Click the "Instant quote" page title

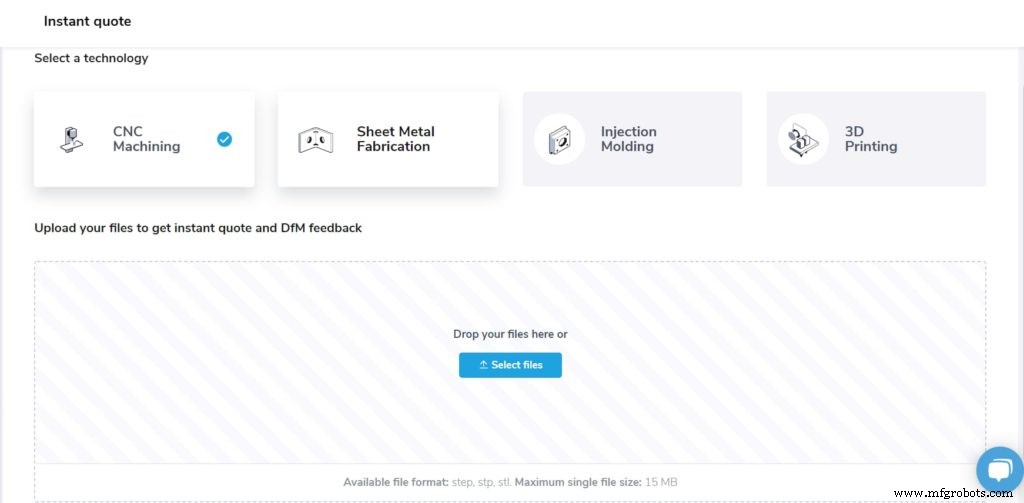(87, 21)
